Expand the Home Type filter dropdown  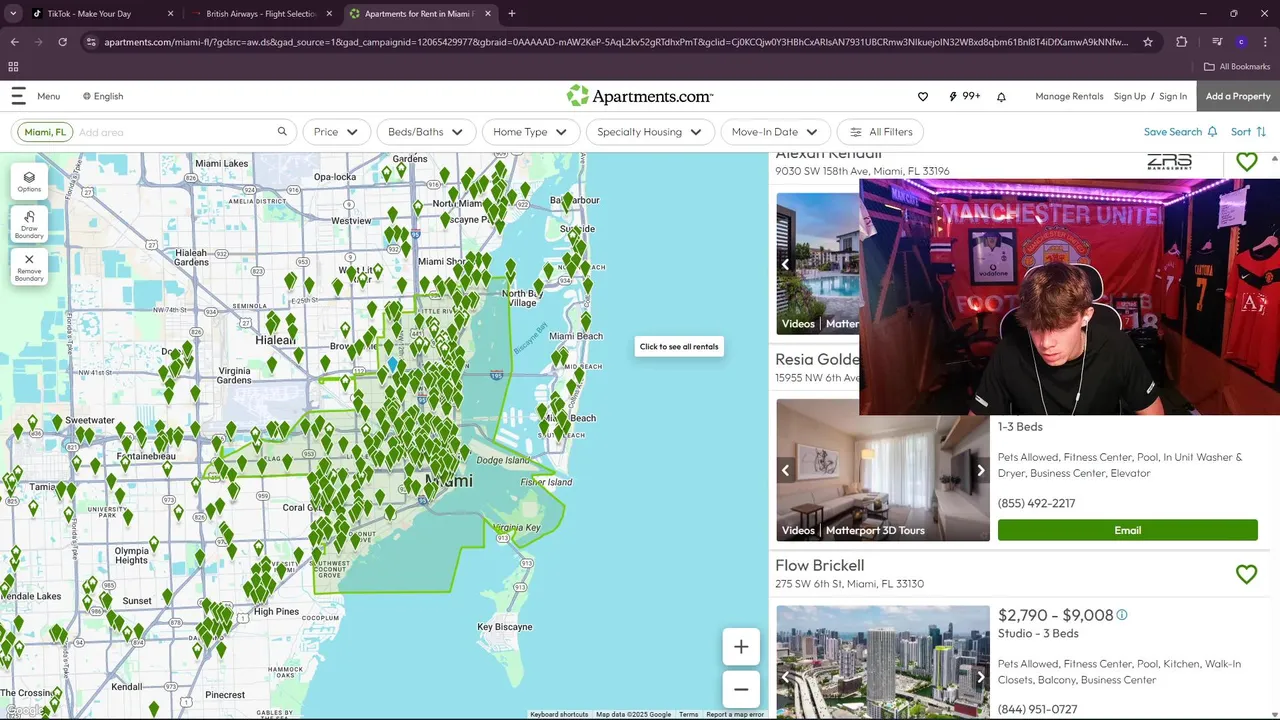click(530, 132)
